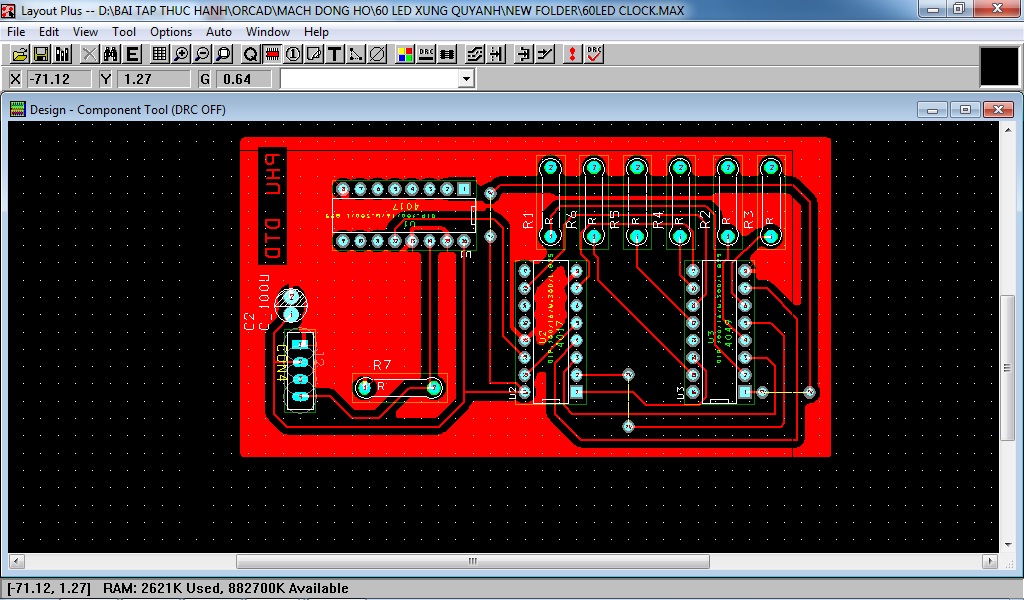
Task: Click the Zoom In magnifier icon
Action: click(x=181, y=54)
